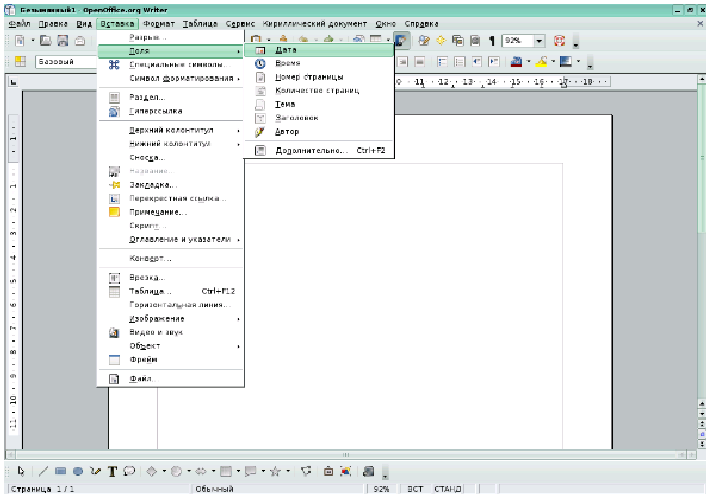Click the New document toolbar icon
Image resolution: width=706 pixels, height=494 pixels.
(x=20, y=41)
